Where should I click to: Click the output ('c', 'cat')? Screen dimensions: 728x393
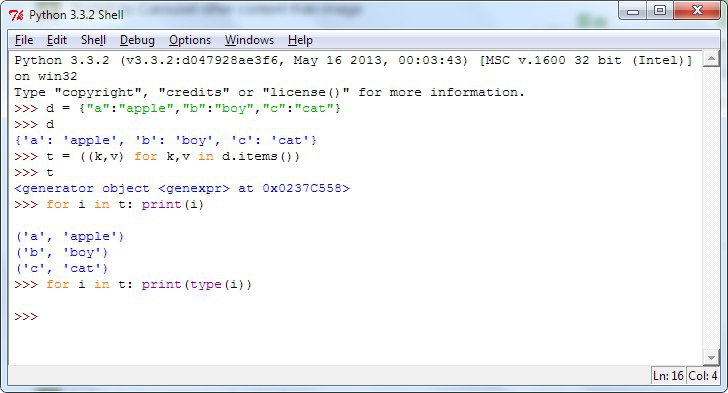[62, 269]
